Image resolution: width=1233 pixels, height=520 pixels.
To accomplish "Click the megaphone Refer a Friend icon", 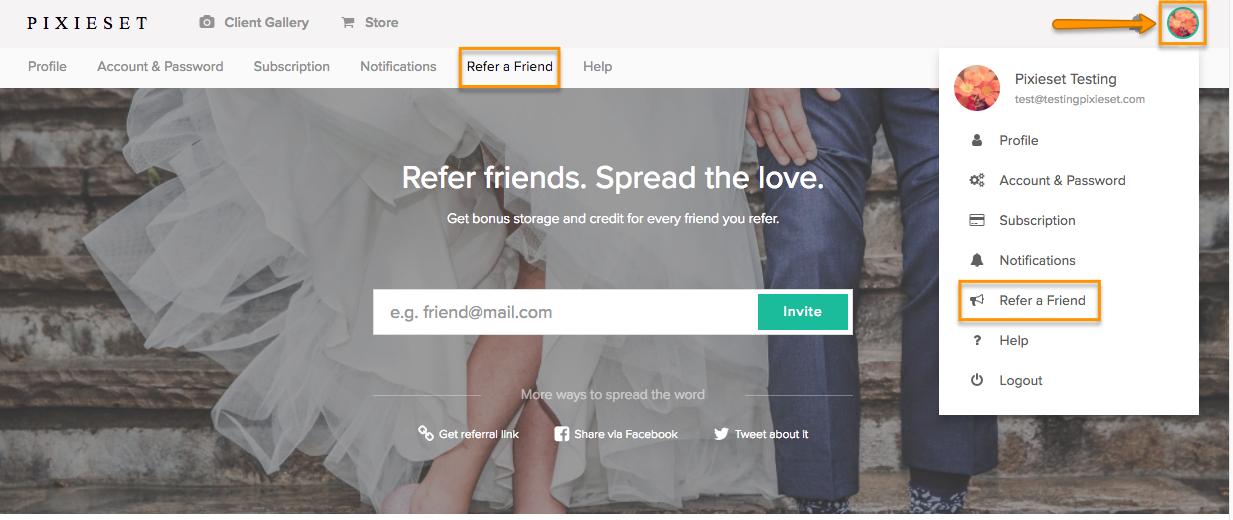I will [x=977, y=300].
